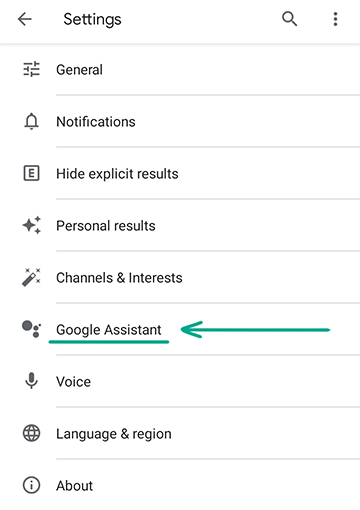The width and height of the screenshot is (360, 510).
Task: Tap the Google Assistant dots icon
Action: (31, 329)
